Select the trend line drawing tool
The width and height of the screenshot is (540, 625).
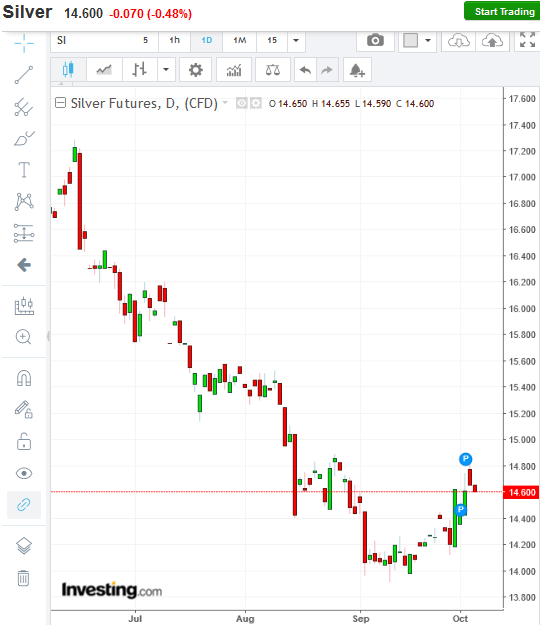point(24,75)
